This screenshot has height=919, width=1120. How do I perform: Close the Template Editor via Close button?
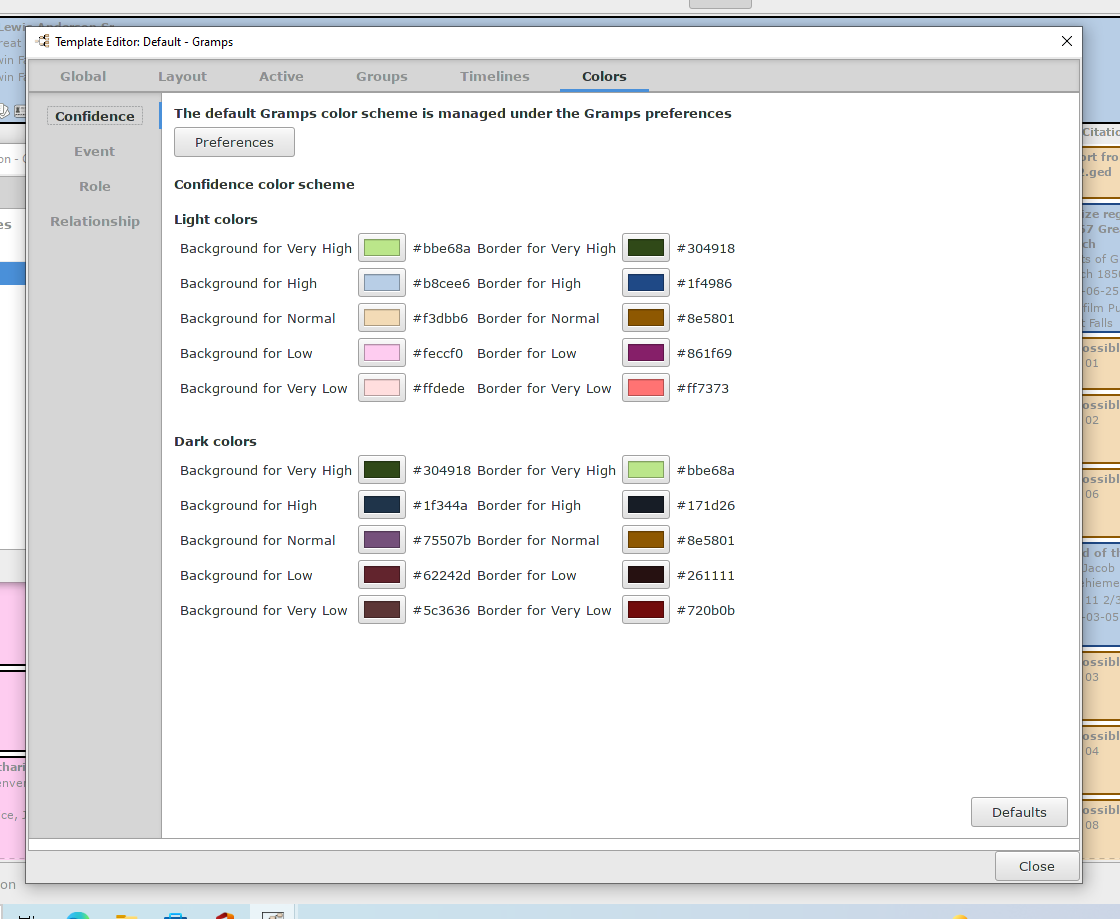(x=1036, y=866)
